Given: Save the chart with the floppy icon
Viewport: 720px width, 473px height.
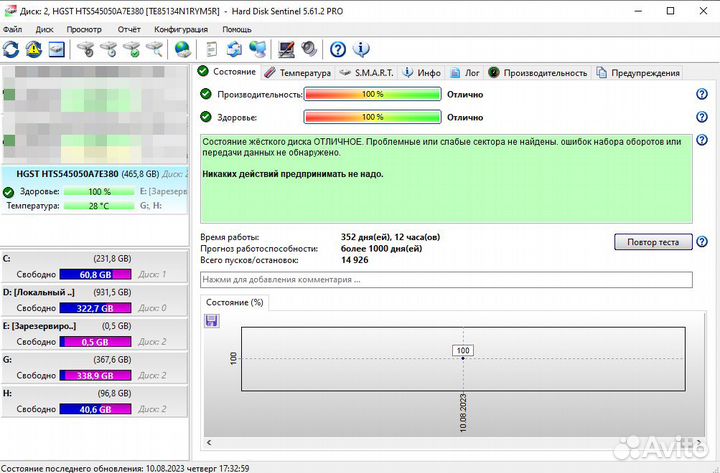Looking at the screenshot, I should [x=212, y=321].
